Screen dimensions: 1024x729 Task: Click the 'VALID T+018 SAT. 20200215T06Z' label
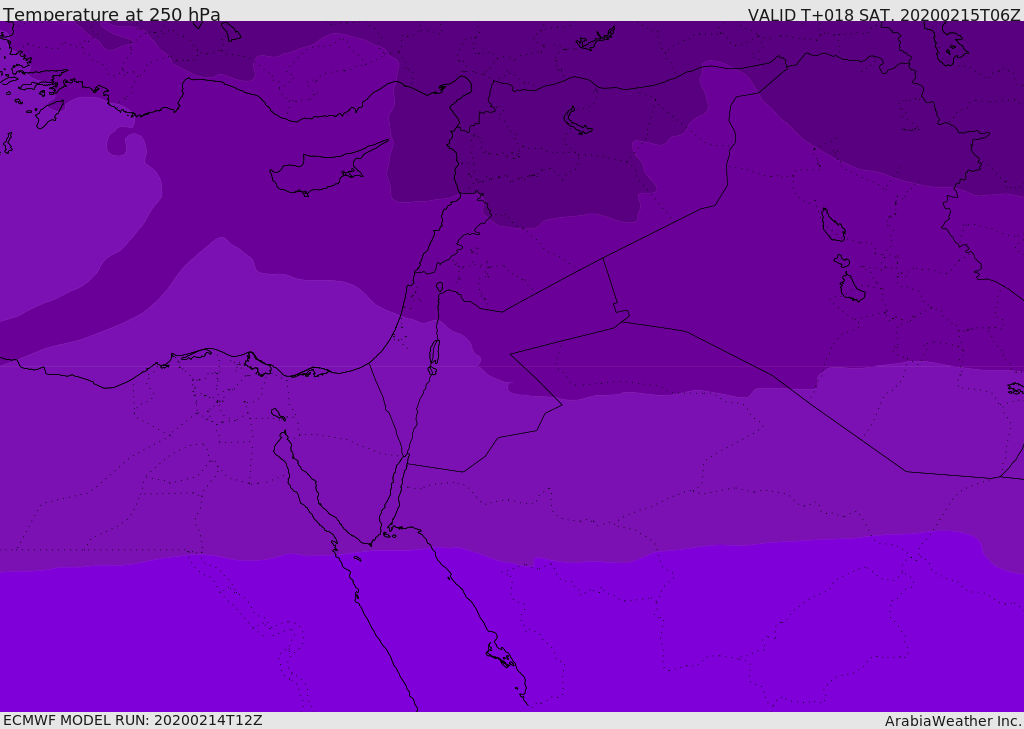[884, 15]
